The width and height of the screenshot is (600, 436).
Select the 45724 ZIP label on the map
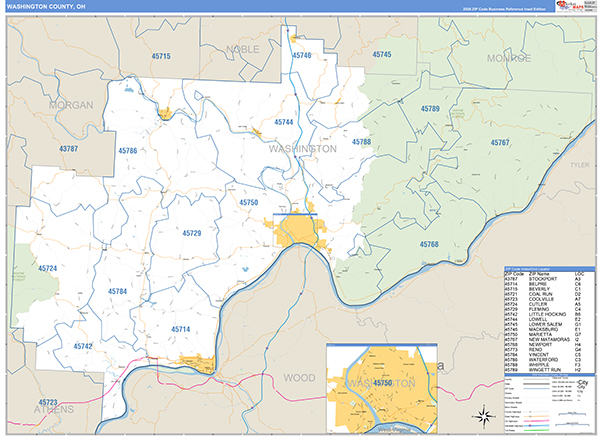coord(47,268)
